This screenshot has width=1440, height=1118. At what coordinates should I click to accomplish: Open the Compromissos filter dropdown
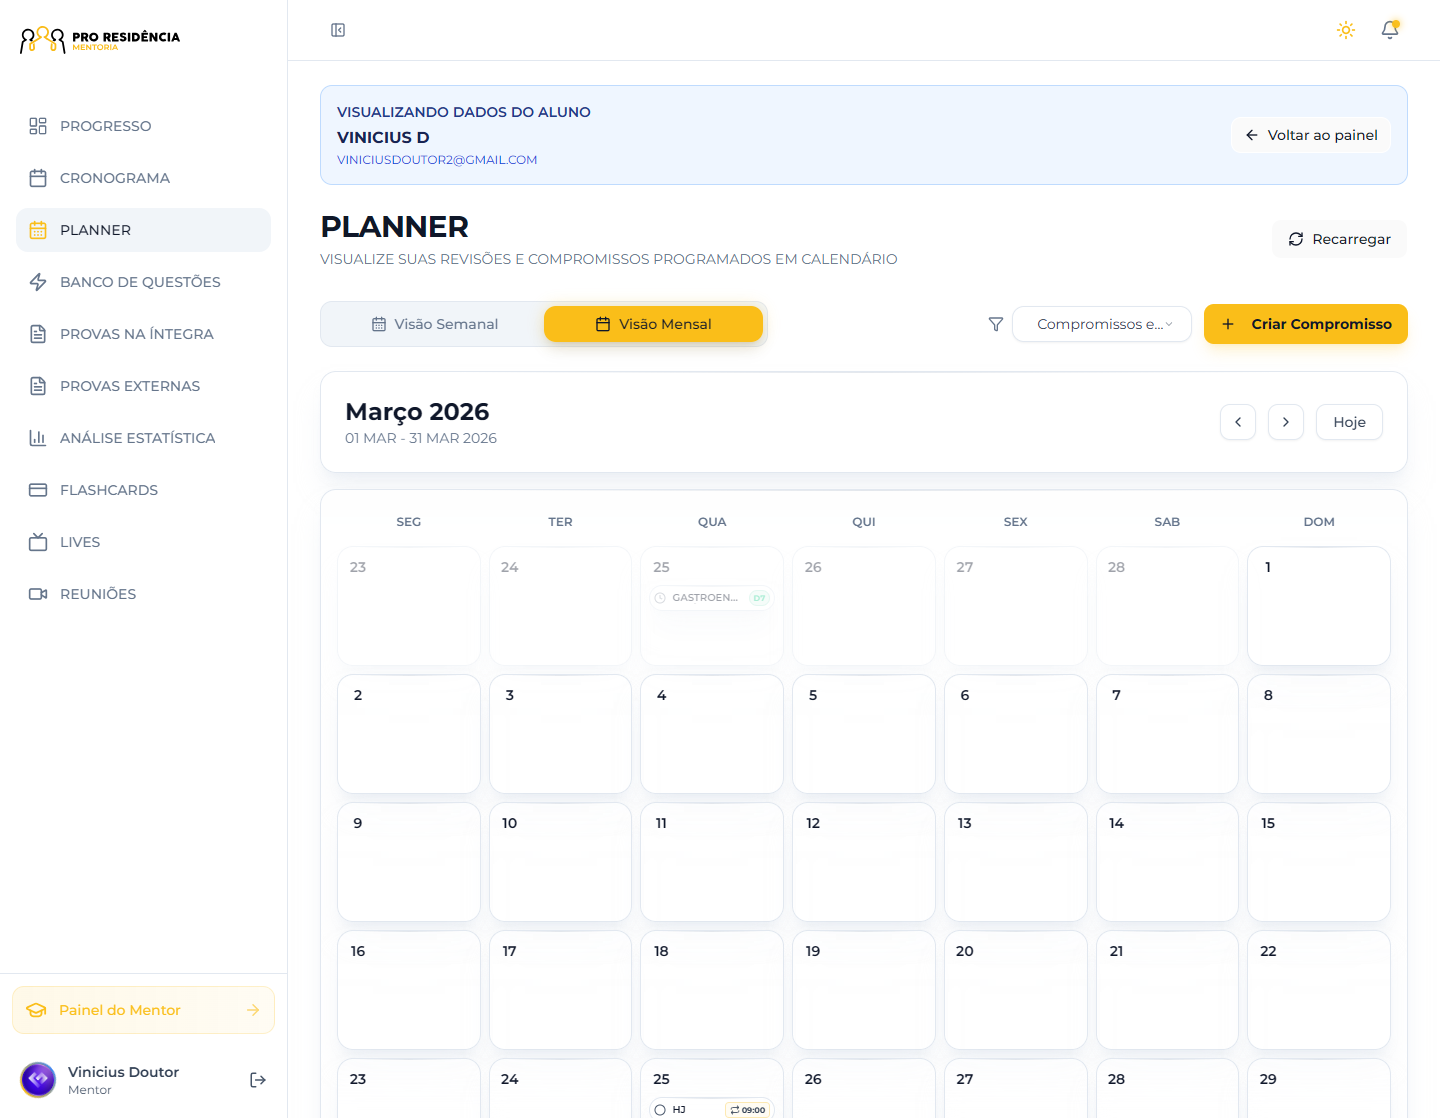click(x=1102, y=324)
